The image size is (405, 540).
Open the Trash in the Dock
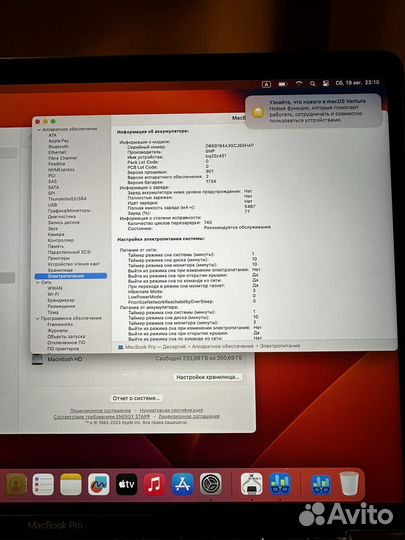point(349,484)
